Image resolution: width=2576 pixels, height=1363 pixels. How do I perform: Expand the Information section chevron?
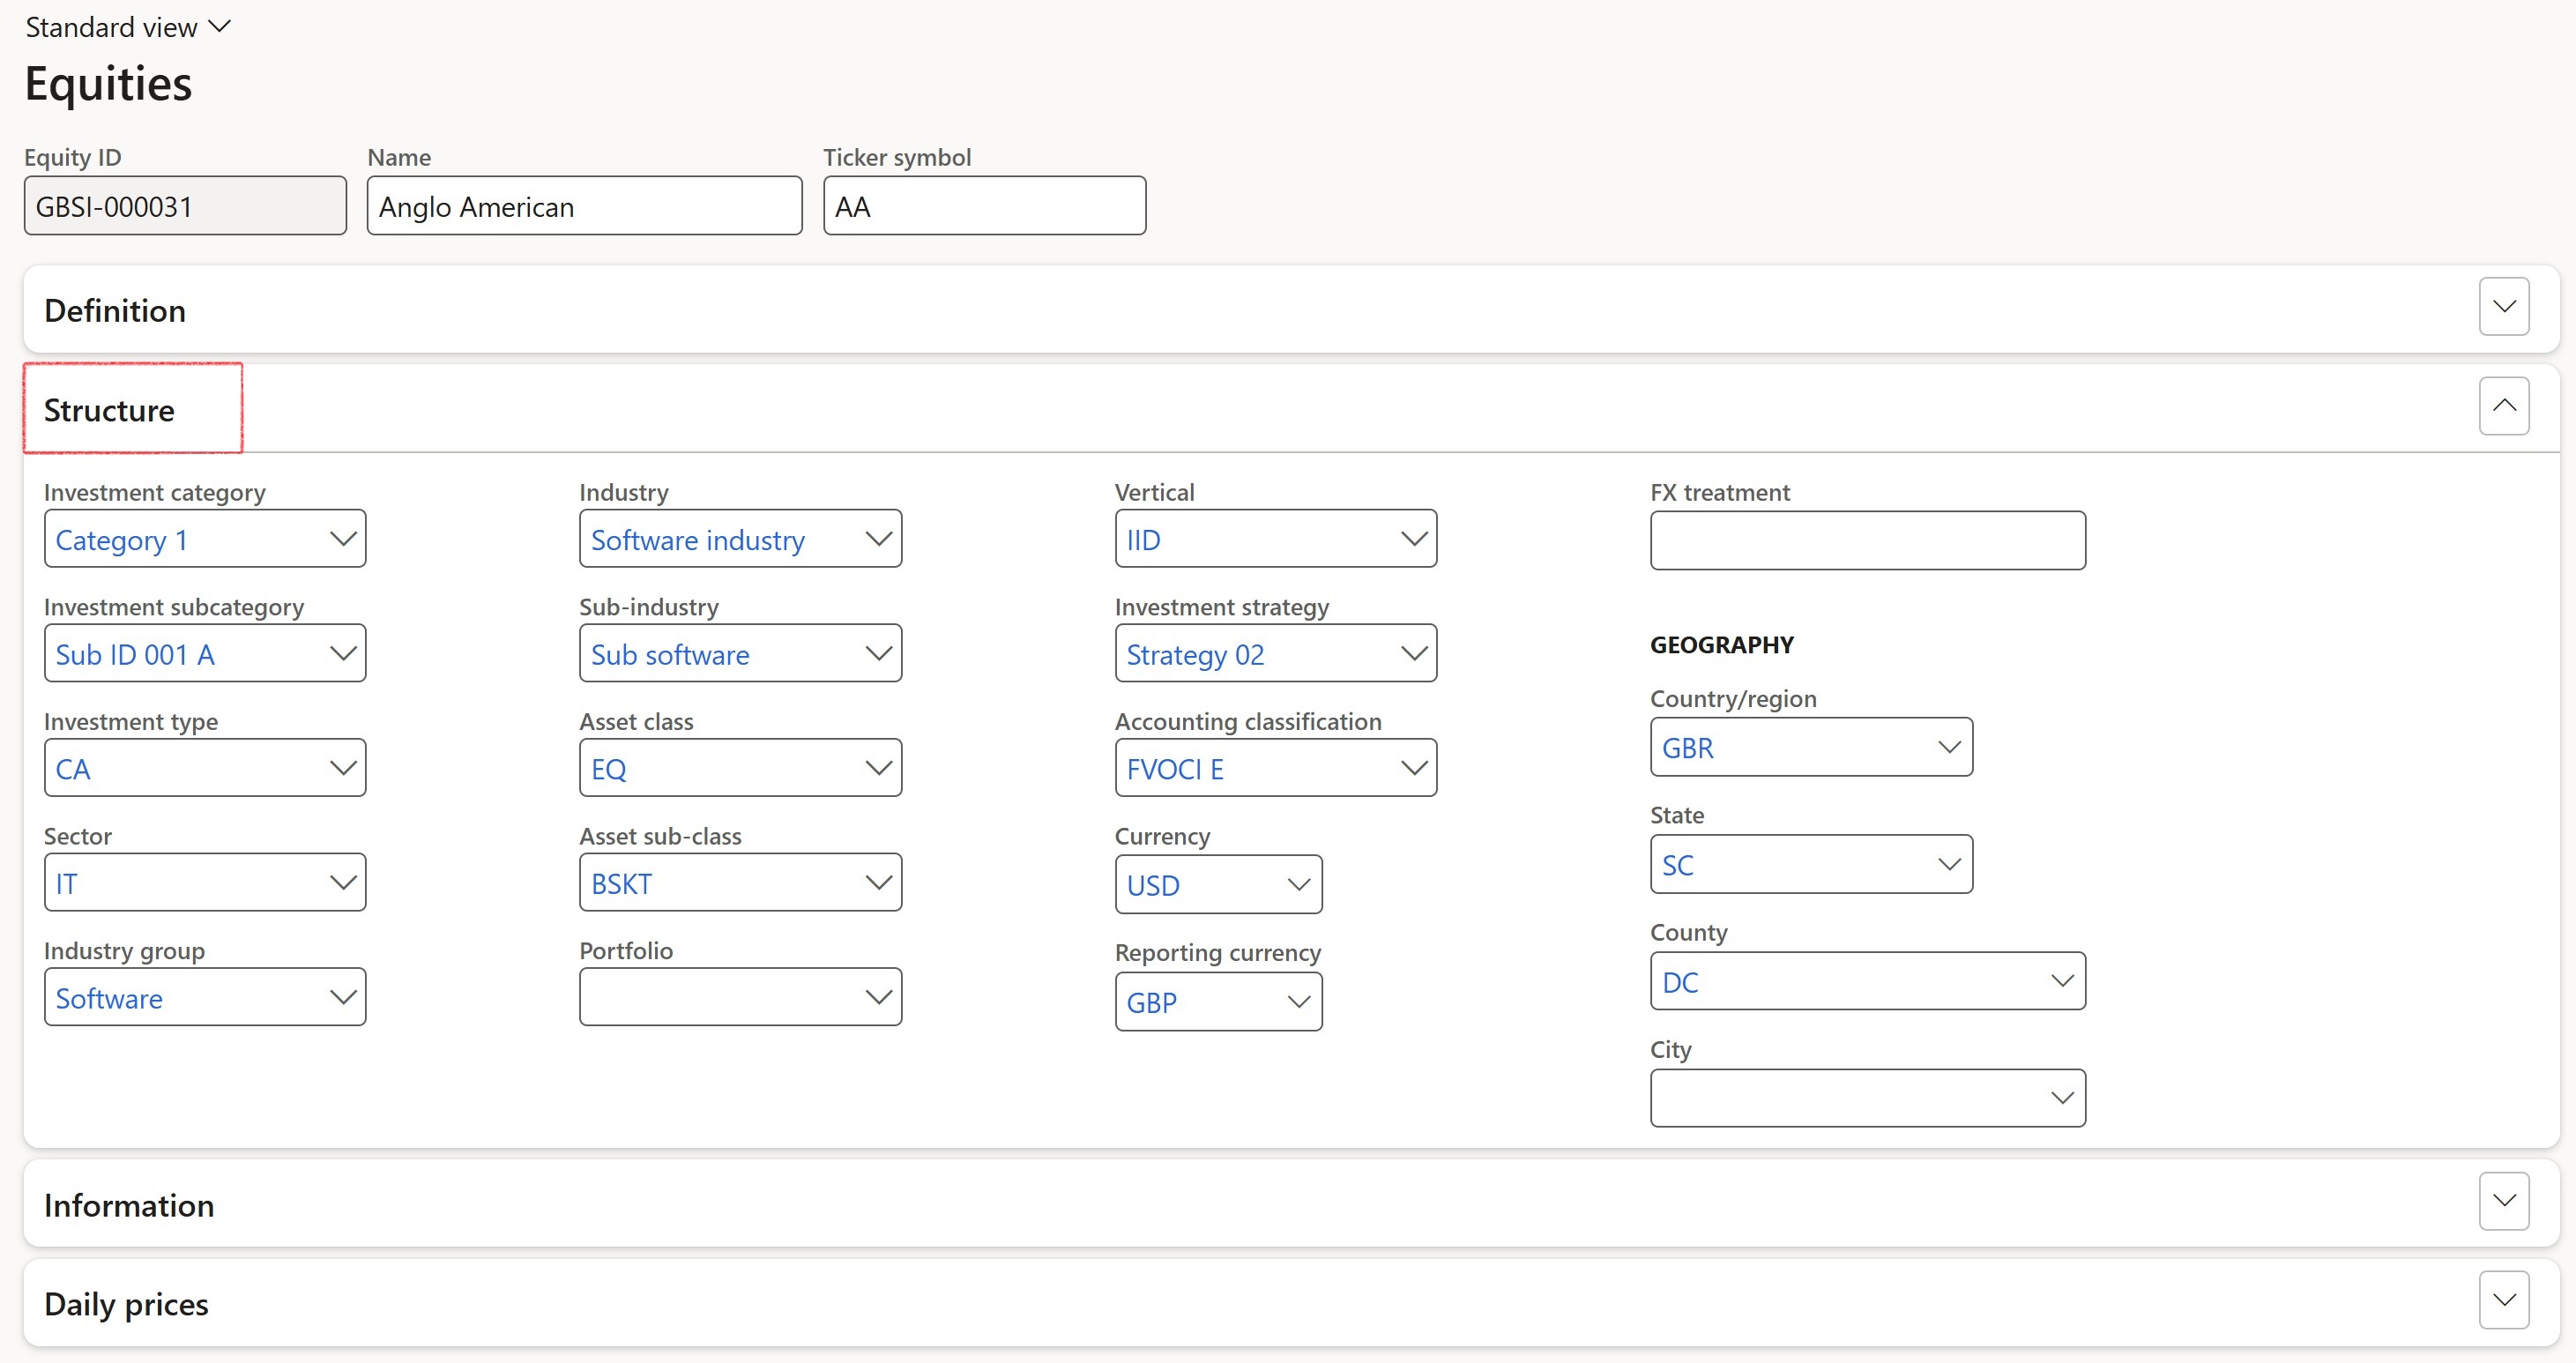tap(2503, 1201)
